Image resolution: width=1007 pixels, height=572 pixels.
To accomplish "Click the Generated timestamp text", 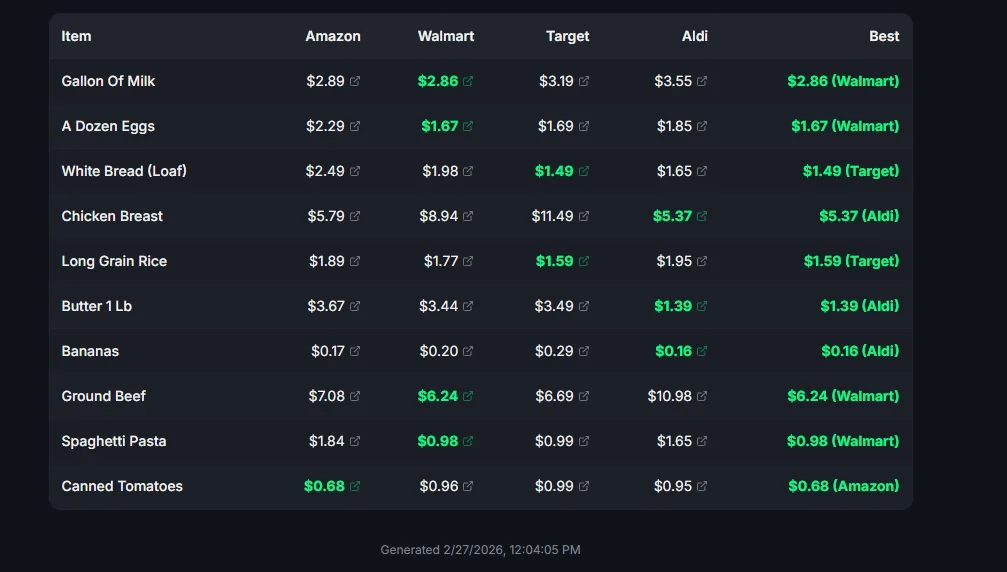I will point(480,550).
